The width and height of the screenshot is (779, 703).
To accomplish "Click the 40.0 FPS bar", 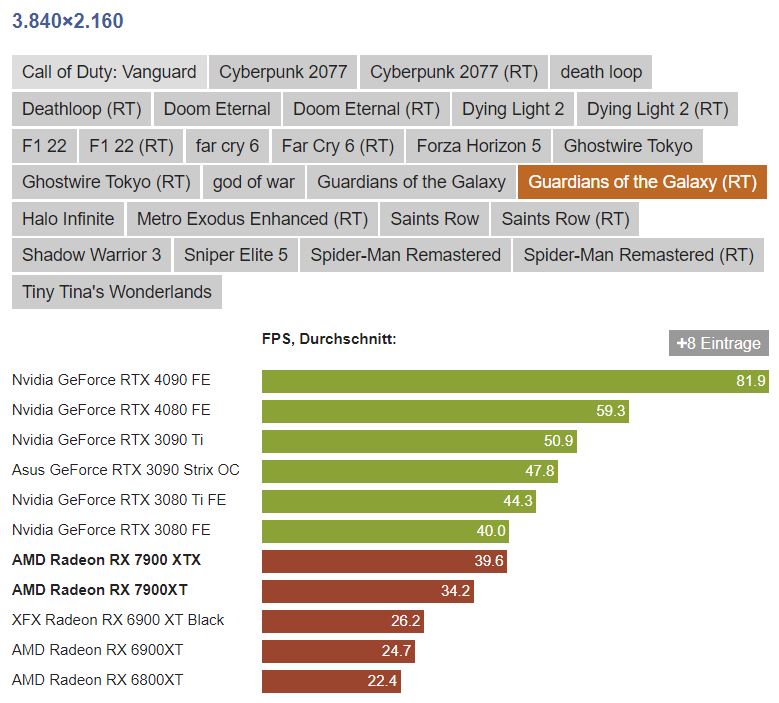I will click(x=386, y=531).
